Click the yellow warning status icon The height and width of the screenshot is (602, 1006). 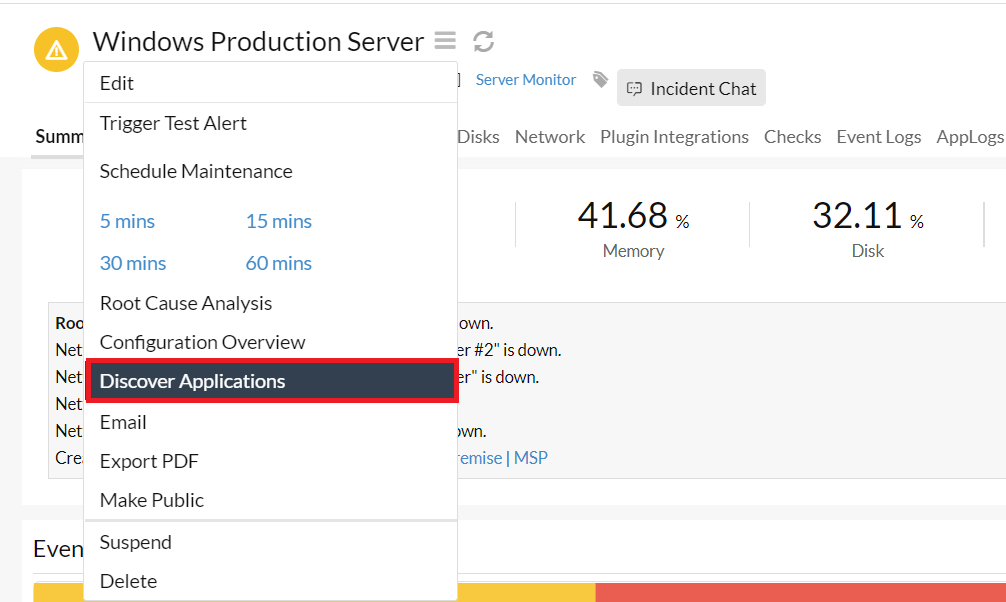[56, 50]
